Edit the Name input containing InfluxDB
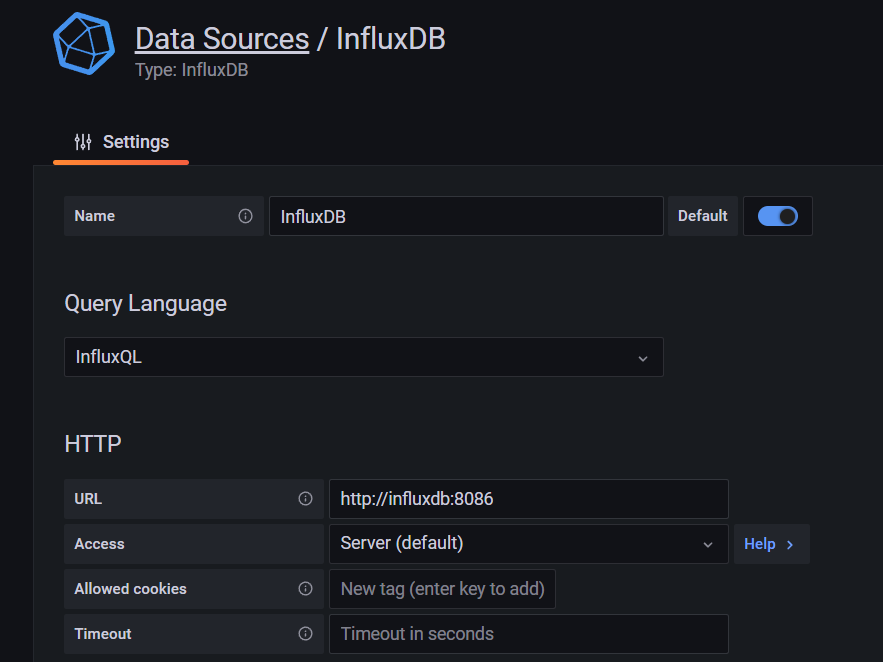Screen dimensions: 883x662 click(466, 216)
